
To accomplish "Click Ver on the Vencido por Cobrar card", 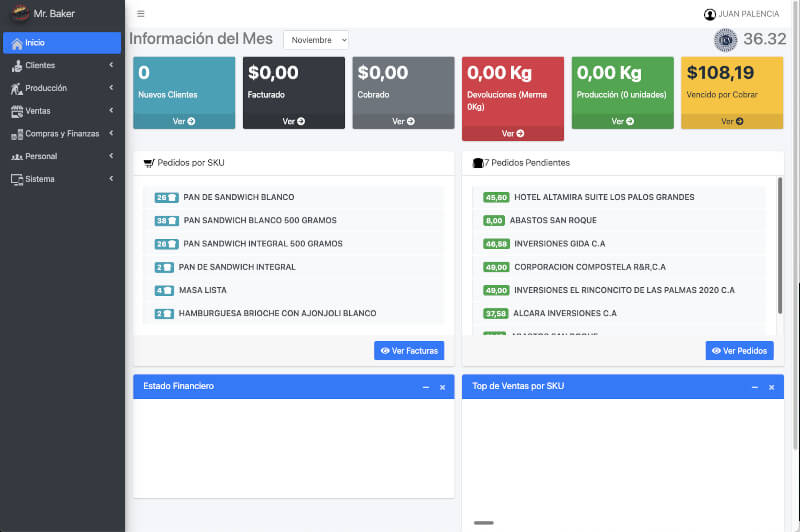I will coord(732,121).
